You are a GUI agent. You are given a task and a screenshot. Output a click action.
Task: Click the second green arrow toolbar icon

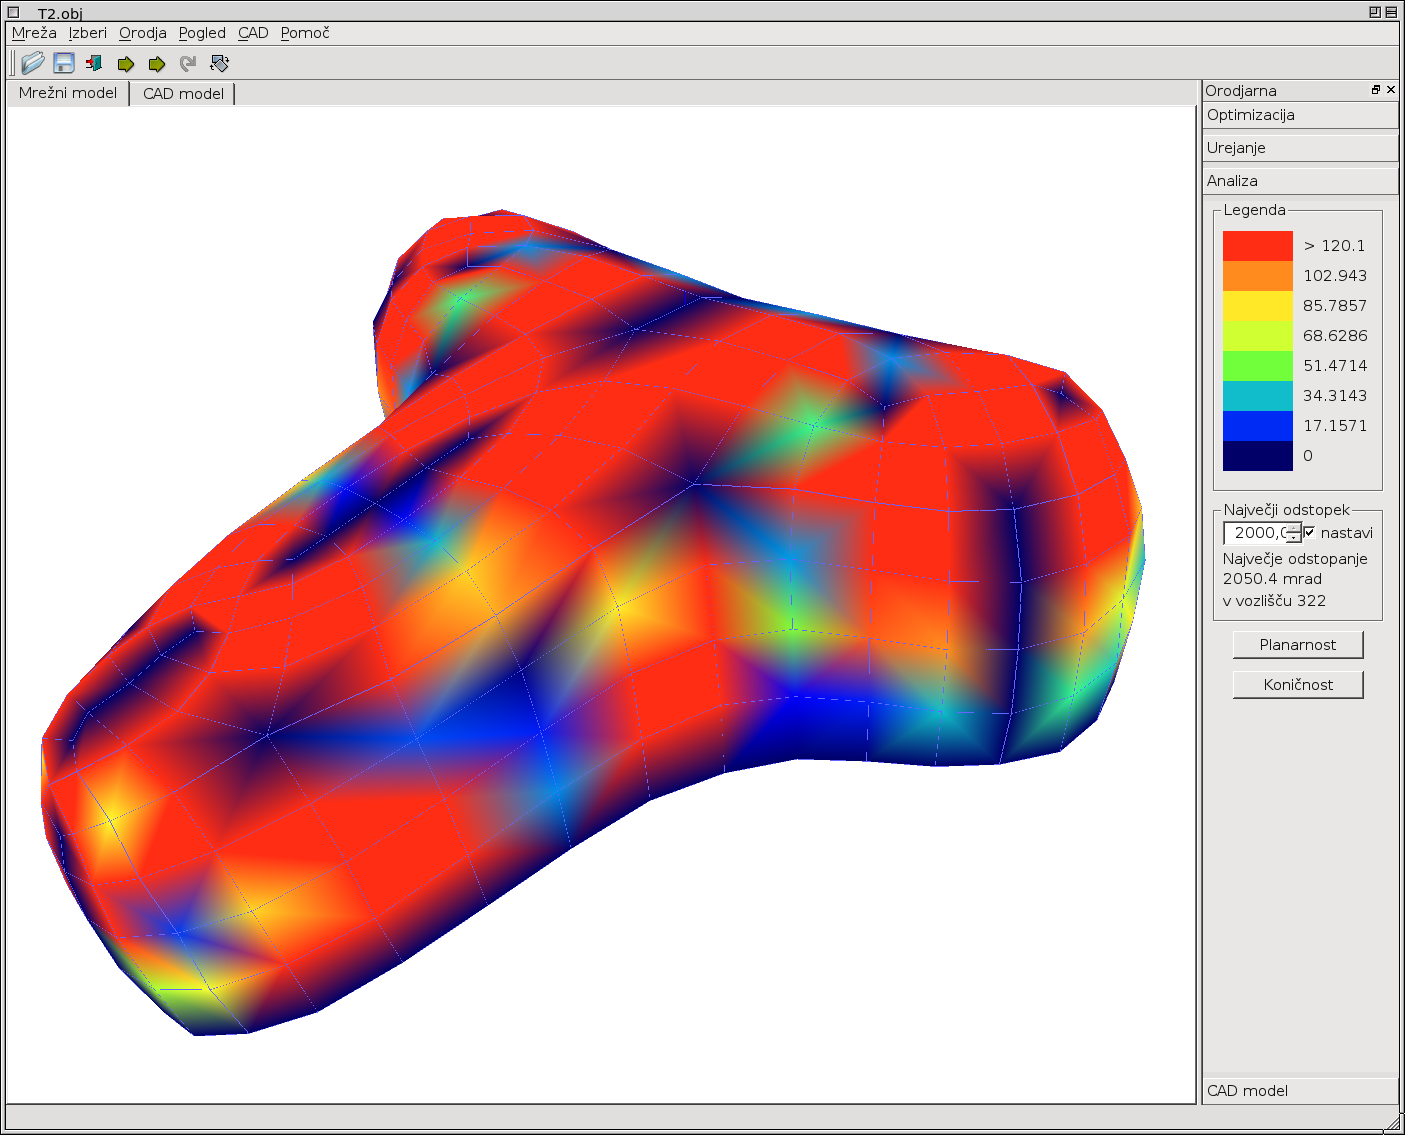[x=157, y=64]
